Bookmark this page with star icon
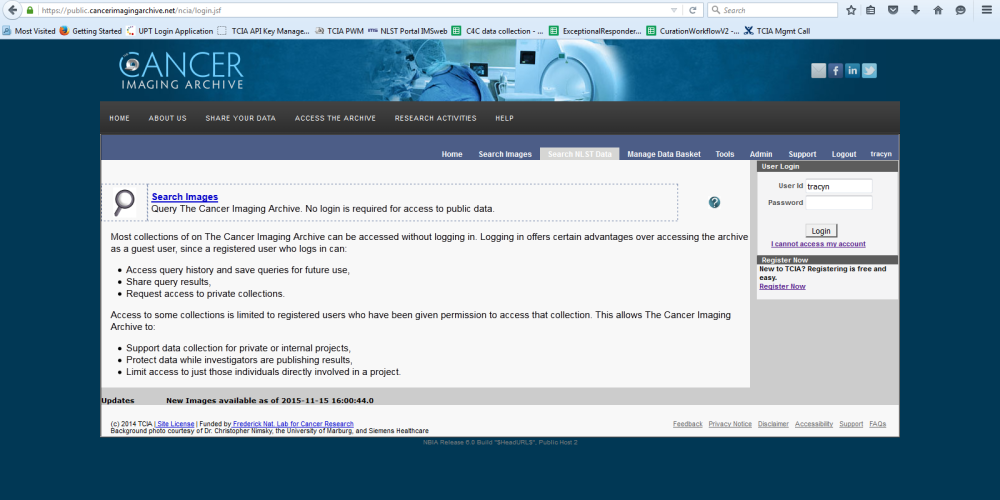The height and width of the screenshot is (500, 1000). pyautogui.click(x=851, y=10)
